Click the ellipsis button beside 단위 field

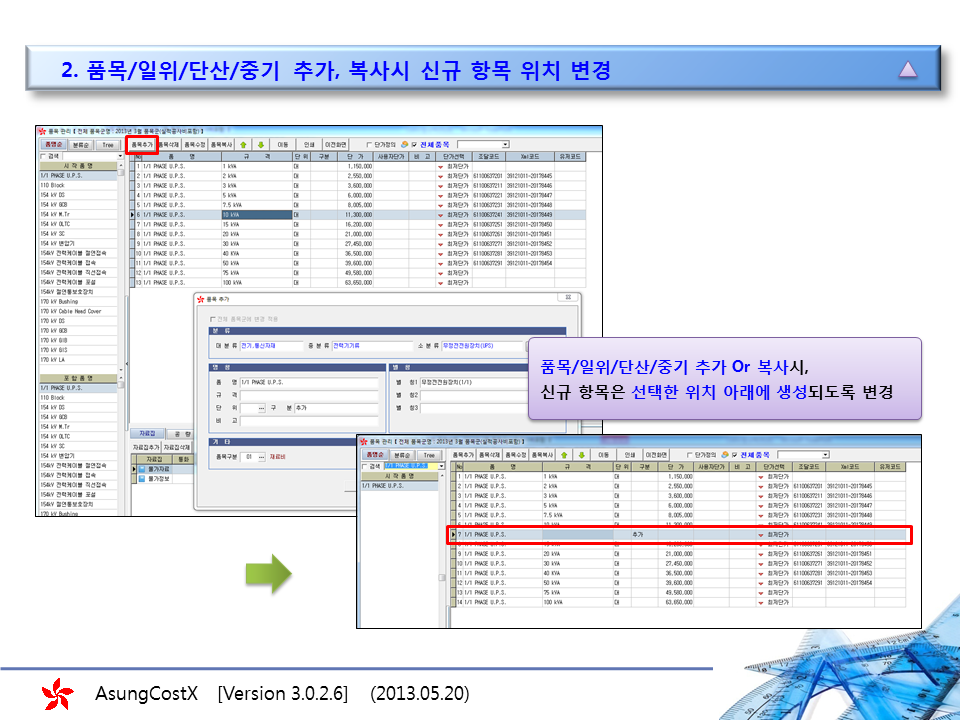pyautogui.click(x=262, y=408)
